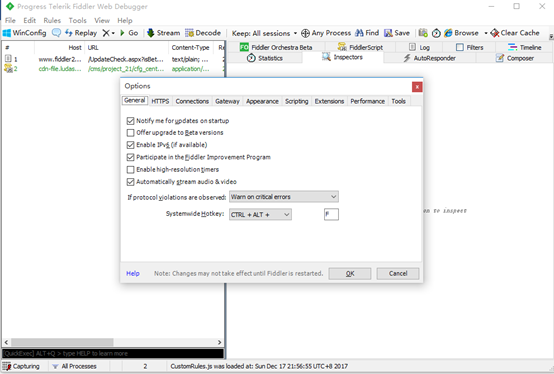This screenshot has height=374, width=554.
Task: Toggle Enable IPv6 (if available) checkbox
Action: (x=130, y=145)
